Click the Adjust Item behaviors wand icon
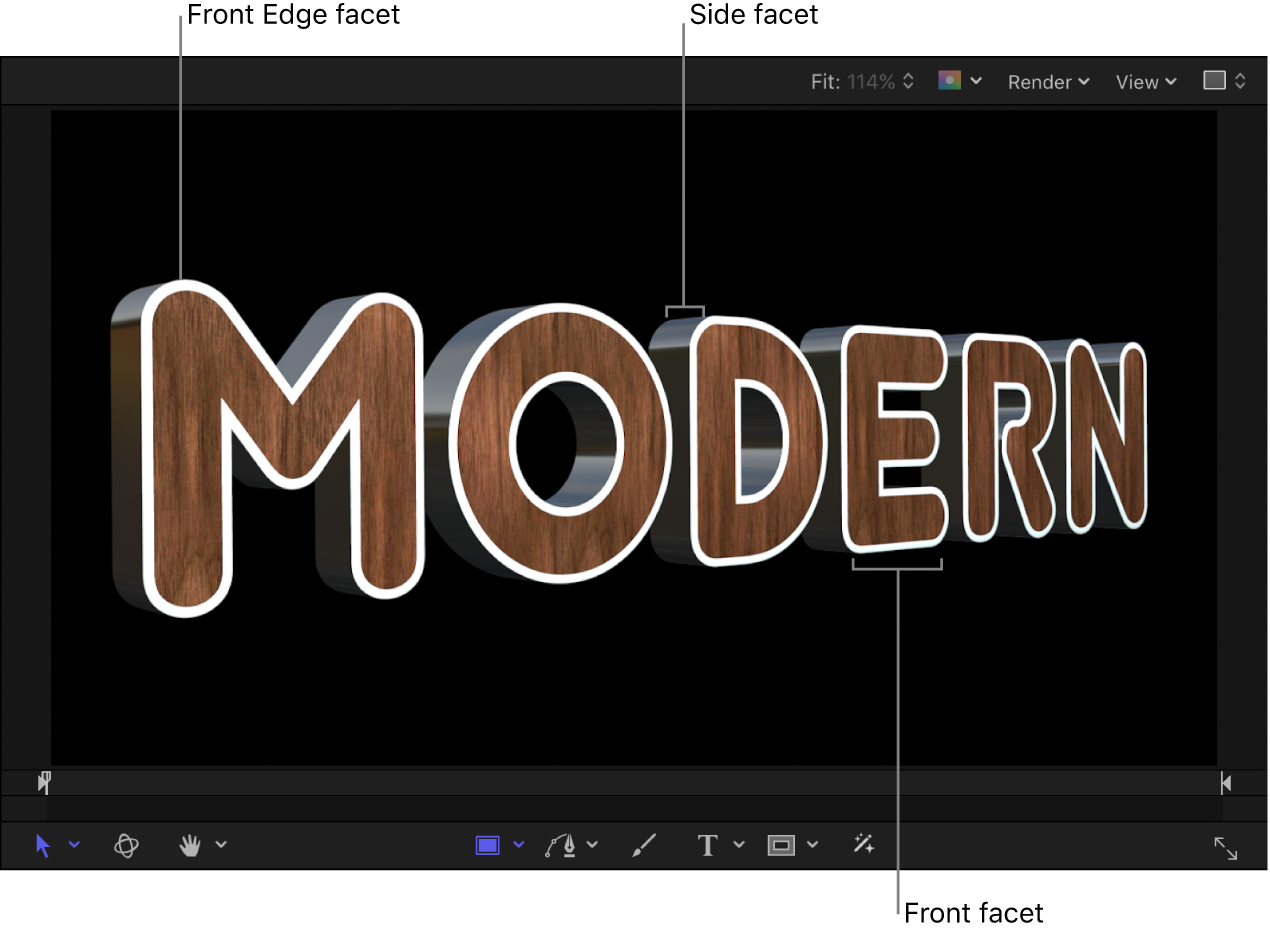 862,845
